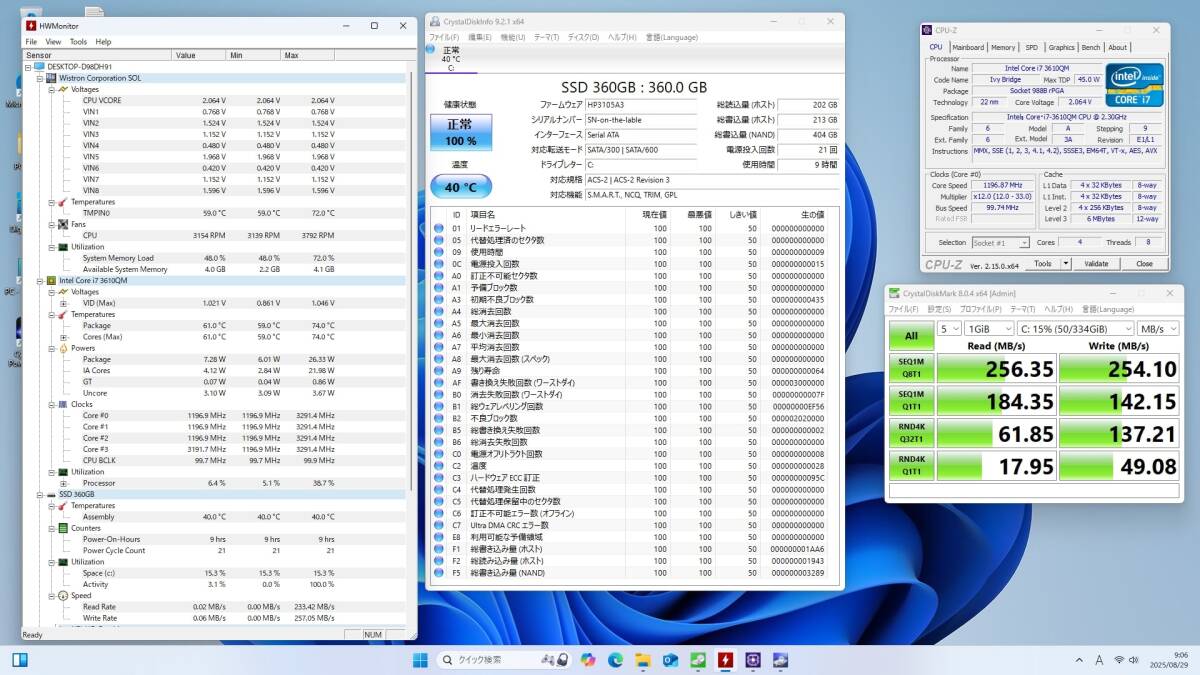Switch to HWMonitor via red lightning taskbar icon
The width and height of the screenshot is (1200, 675).
pos(725,660)
